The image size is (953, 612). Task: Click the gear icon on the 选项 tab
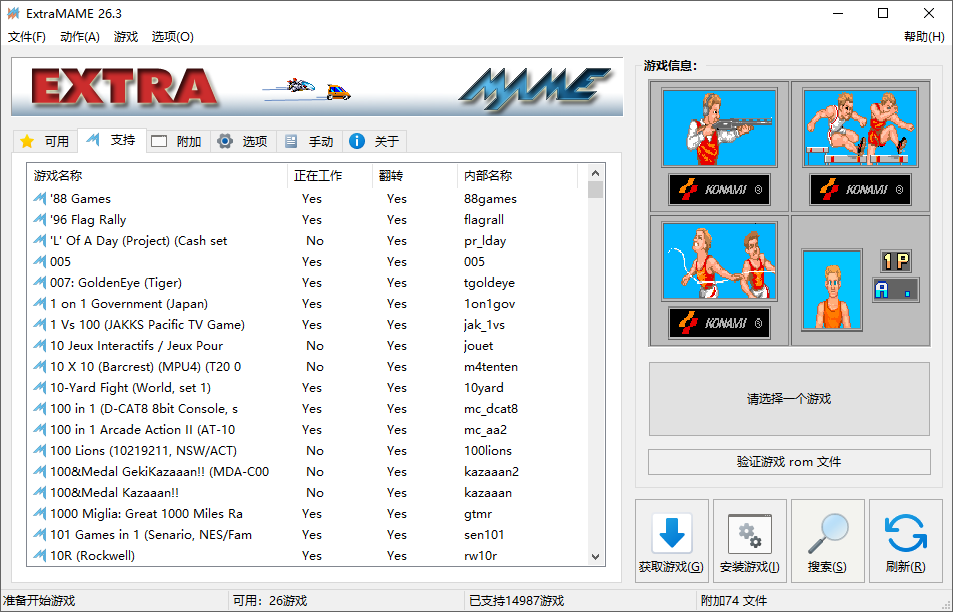coord(226,140)
